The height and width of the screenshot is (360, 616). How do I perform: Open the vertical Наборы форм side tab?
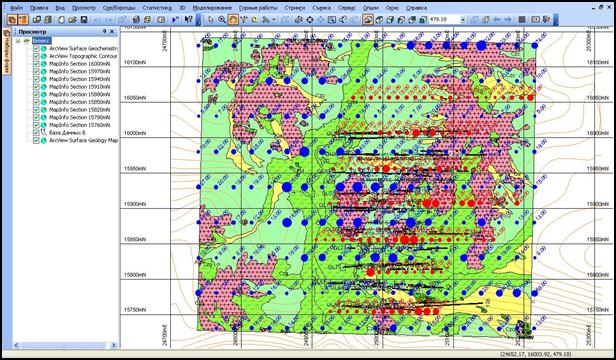pos(7,51)
